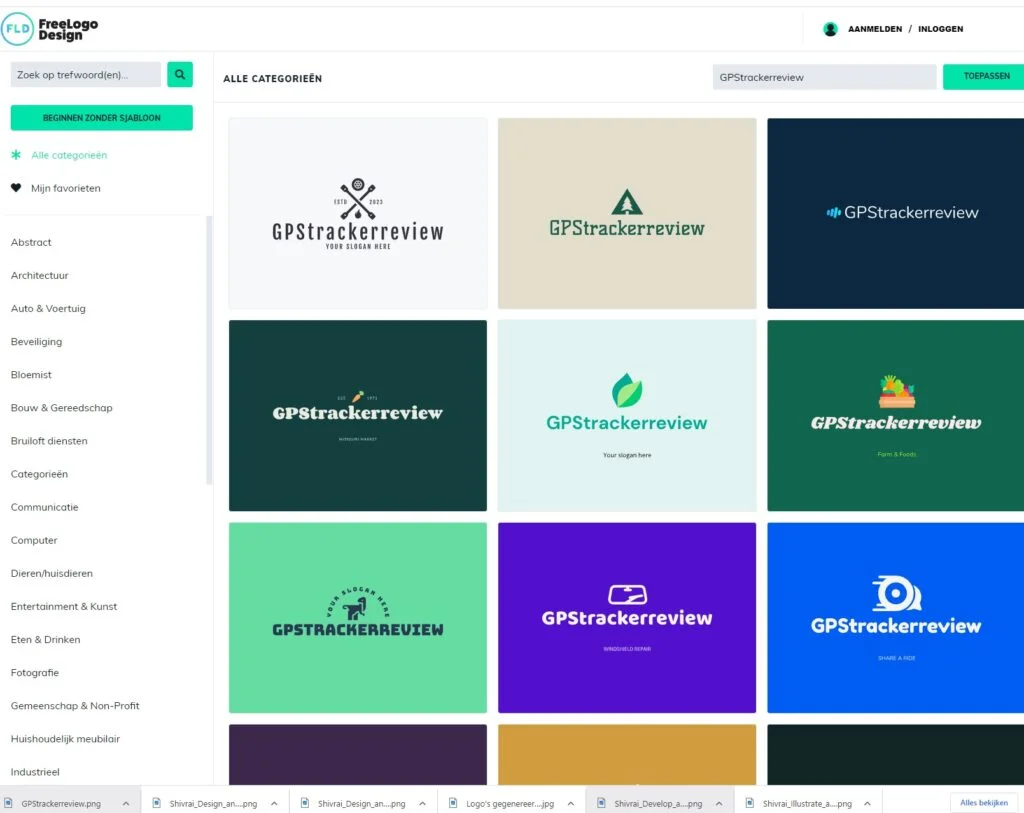Click the Alles bekijken button
This screenshot has height=813, width=1024.
point(983,802)
